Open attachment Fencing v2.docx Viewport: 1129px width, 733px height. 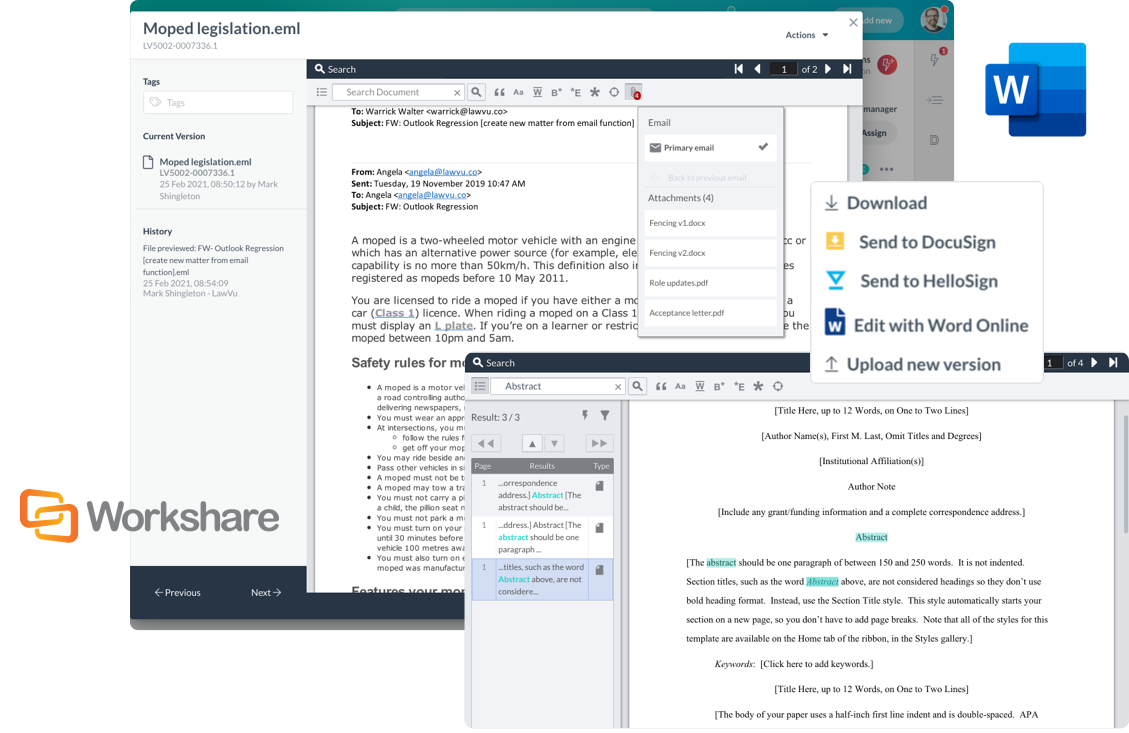click(x=709, y=253)
